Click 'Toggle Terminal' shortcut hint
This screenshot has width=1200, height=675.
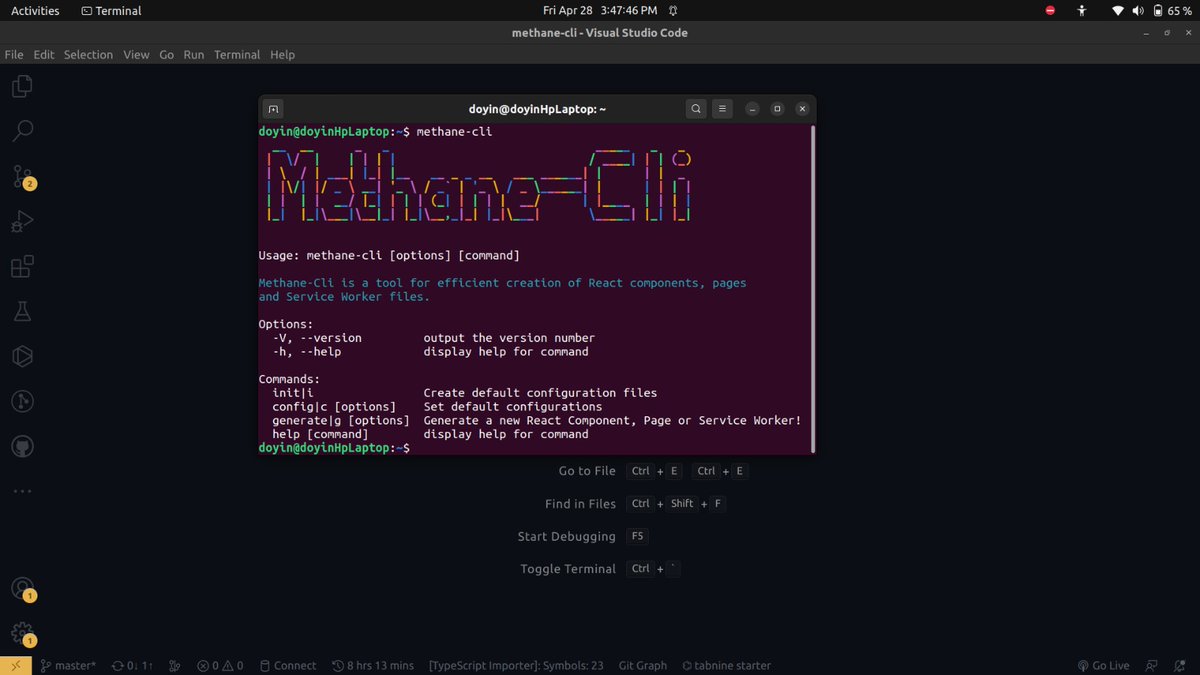[x=568, y=569]
